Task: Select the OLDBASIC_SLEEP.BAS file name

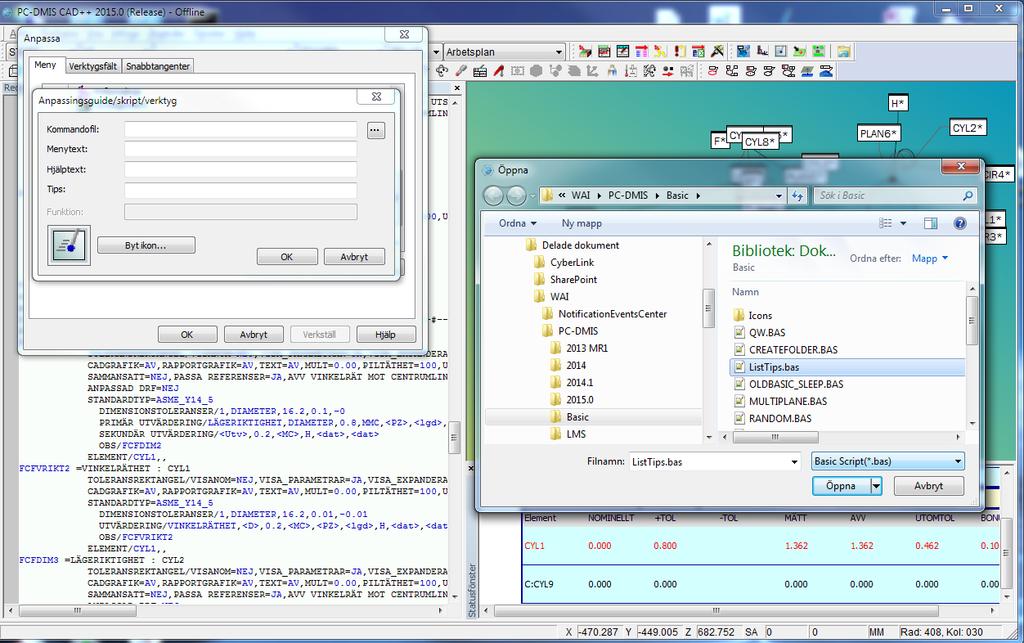Action: point(796,384)
